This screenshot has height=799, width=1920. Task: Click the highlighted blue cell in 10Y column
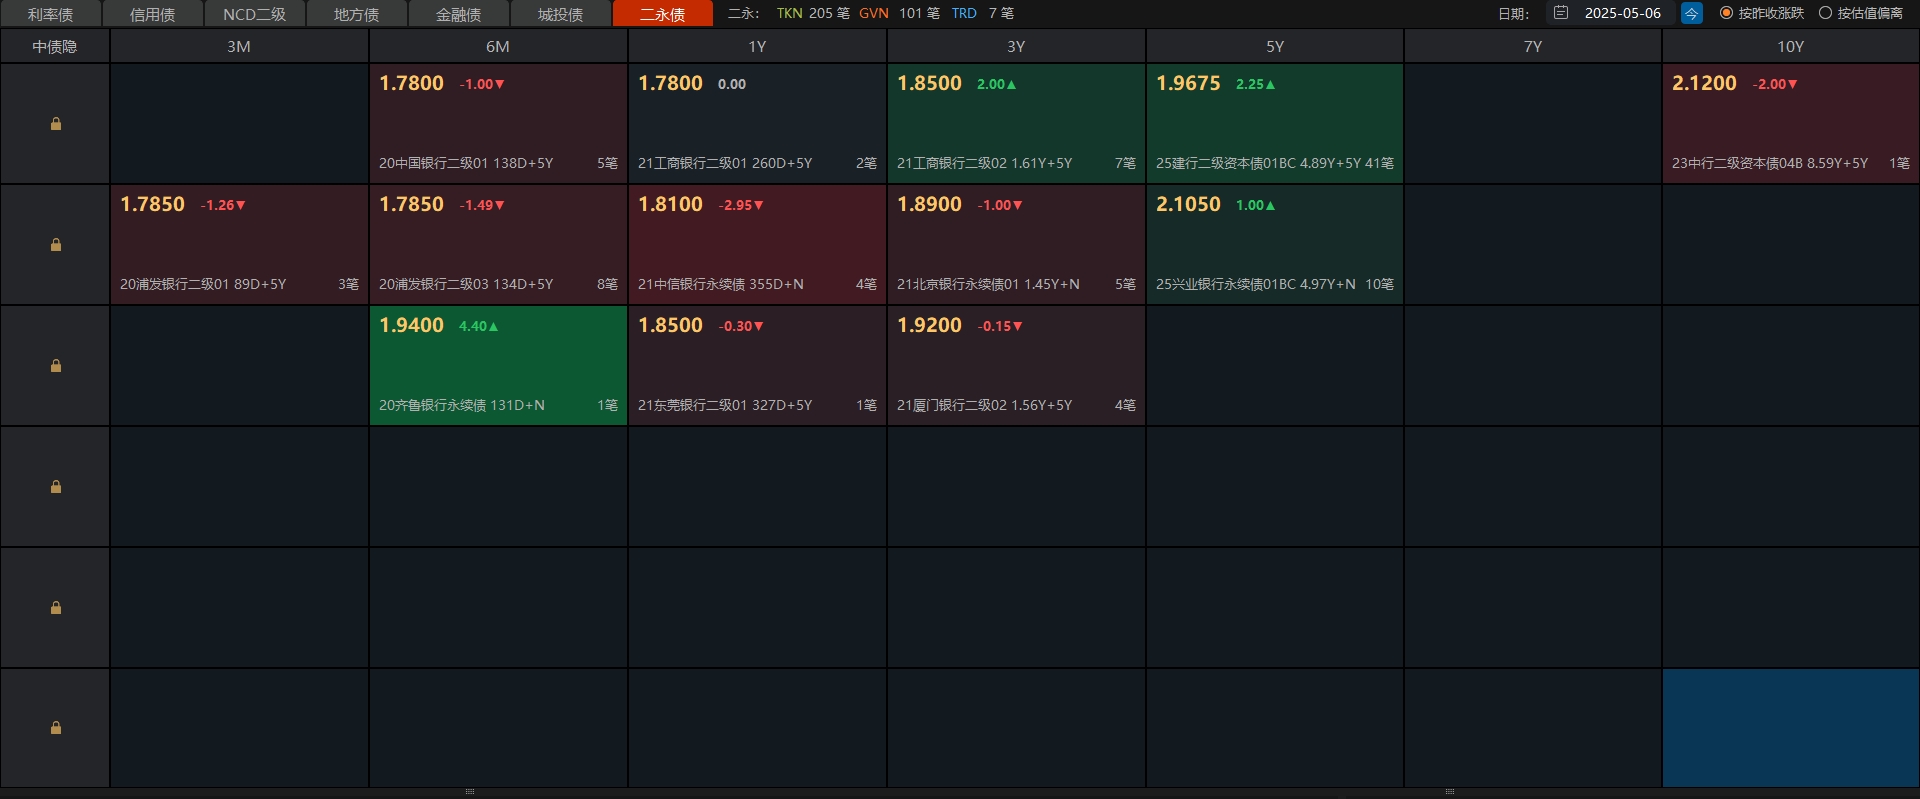(1791, 728)
